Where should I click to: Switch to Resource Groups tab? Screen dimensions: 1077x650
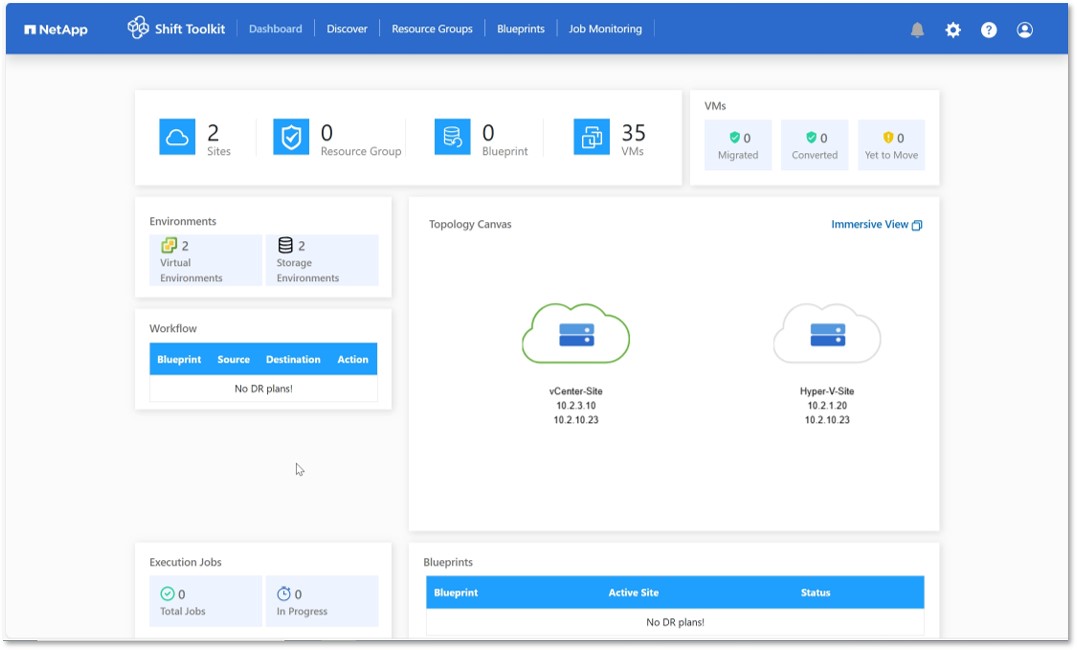(432, 29)
